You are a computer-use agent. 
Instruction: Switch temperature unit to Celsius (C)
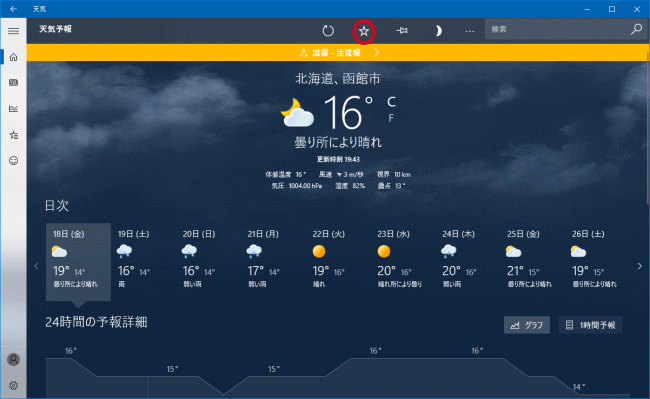[x=391, y=102]
